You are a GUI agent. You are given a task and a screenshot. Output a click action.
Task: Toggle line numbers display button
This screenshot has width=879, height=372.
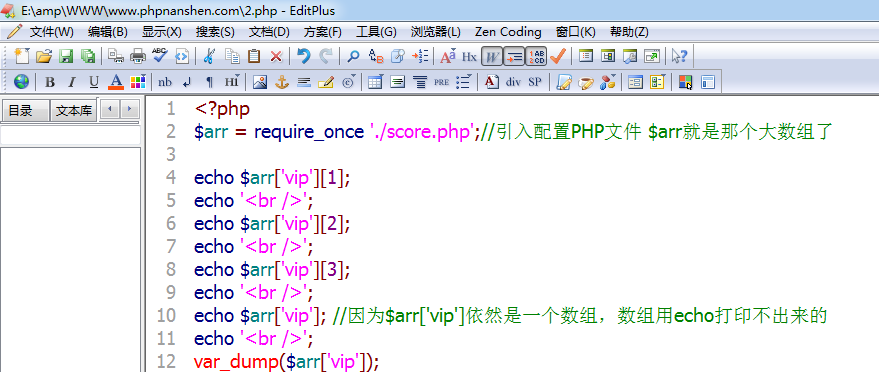(536, 56)
